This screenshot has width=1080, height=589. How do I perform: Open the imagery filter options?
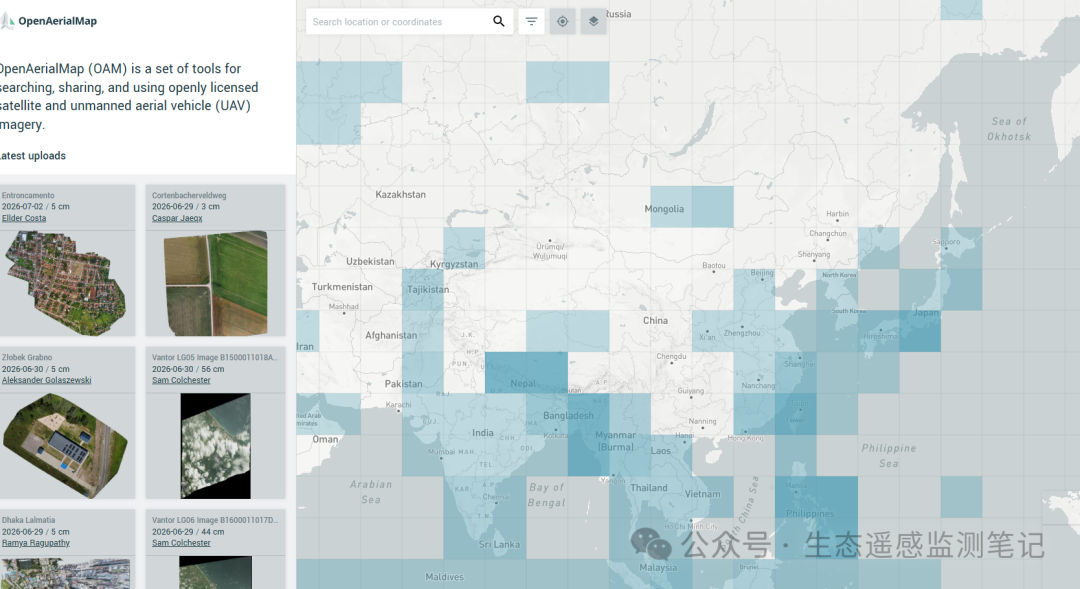[x=531, y=21]
